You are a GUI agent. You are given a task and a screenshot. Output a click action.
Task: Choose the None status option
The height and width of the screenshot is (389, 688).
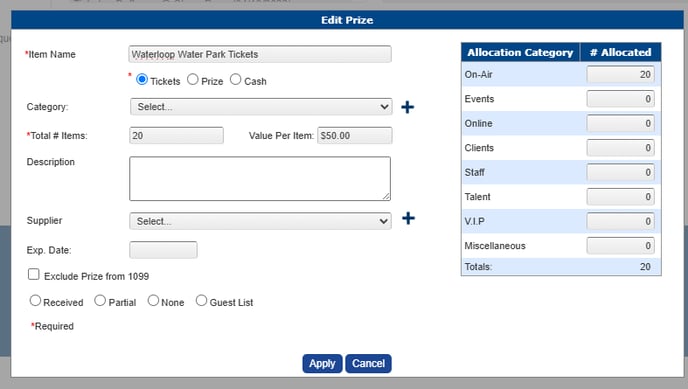click(153, 301)
